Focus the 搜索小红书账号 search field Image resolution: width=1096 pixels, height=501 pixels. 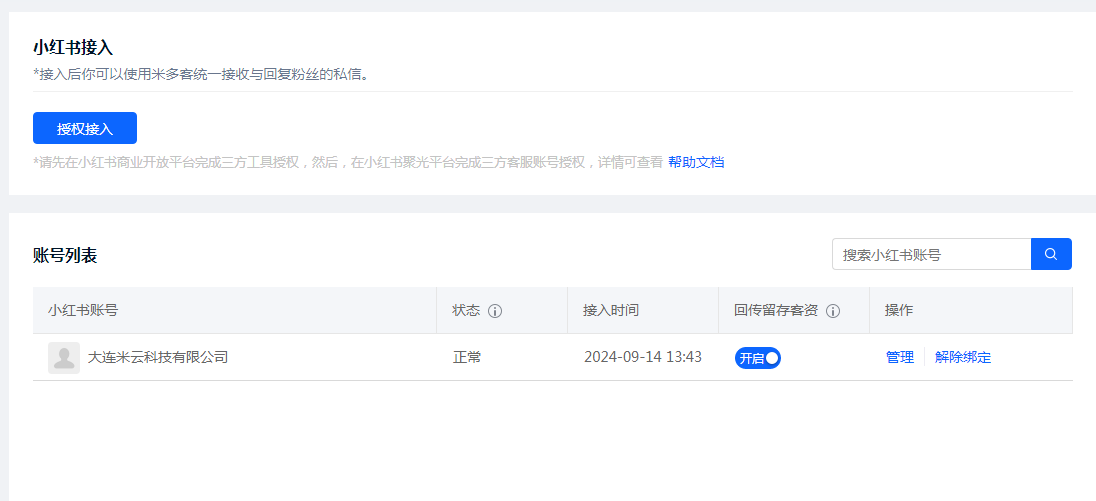point(930,254)
